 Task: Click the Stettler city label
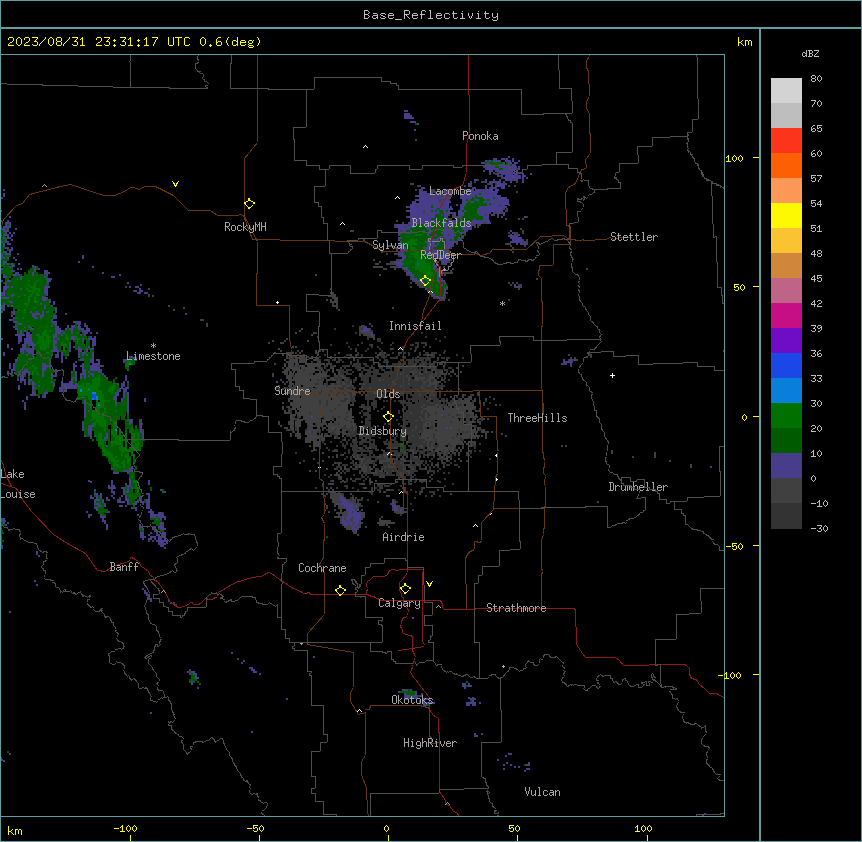[x=634, y=237]
